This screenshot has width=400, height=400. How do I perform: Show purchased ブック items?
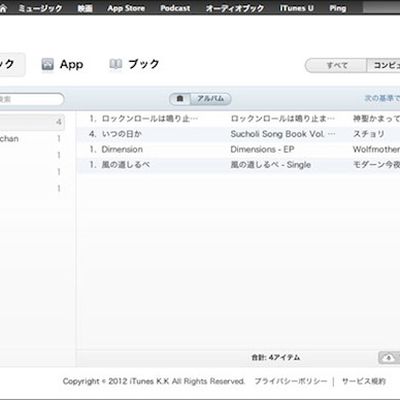coord(144,64)
